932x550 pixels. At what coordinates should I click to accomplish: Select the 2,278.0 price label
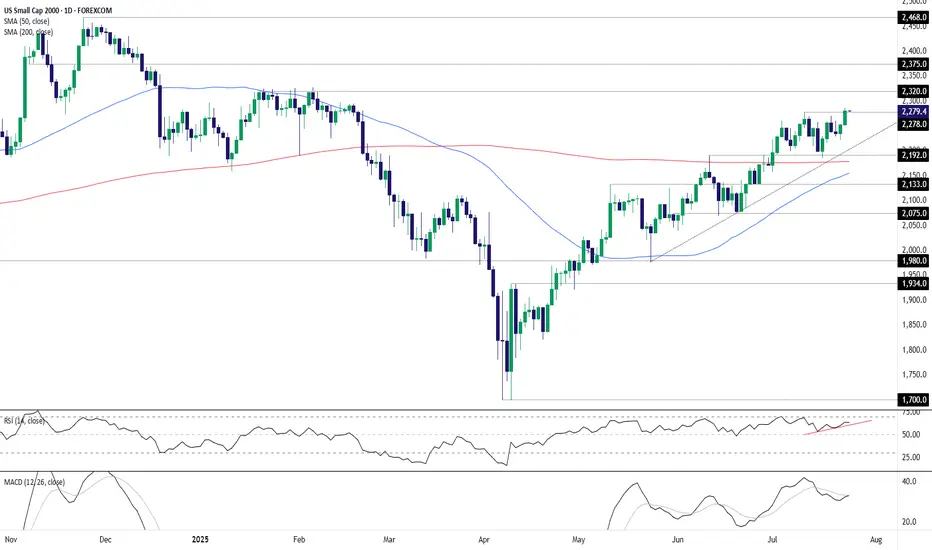click(914, 124)
